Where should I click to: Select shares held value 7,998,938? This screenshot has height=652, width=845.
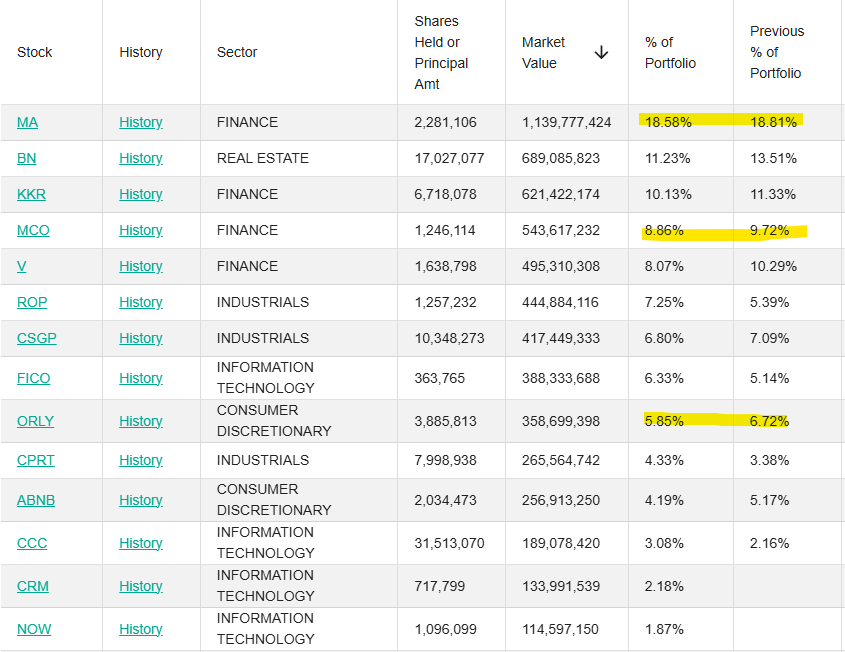[445, 461]
